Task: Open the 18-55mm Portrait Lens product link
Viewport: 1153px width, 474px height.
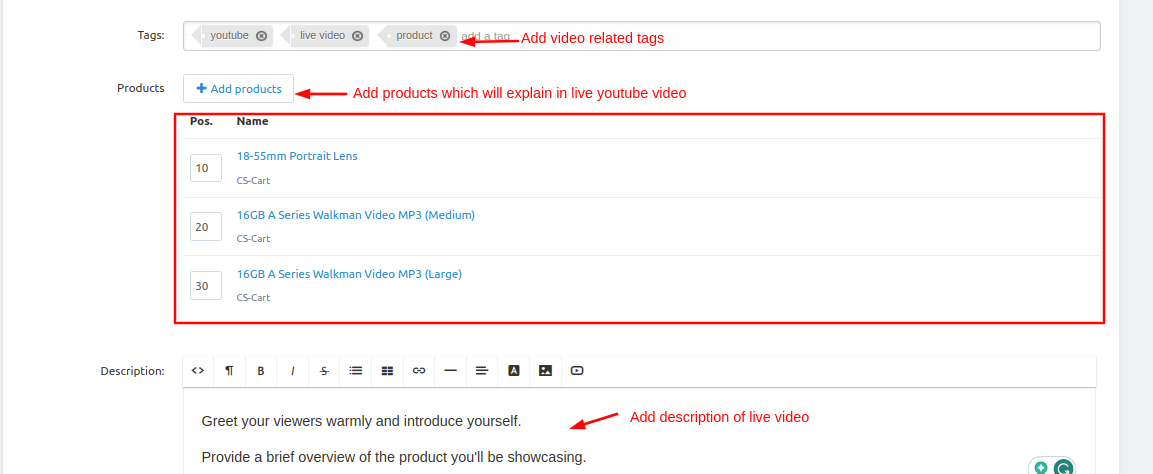Action: pos(297,156)
